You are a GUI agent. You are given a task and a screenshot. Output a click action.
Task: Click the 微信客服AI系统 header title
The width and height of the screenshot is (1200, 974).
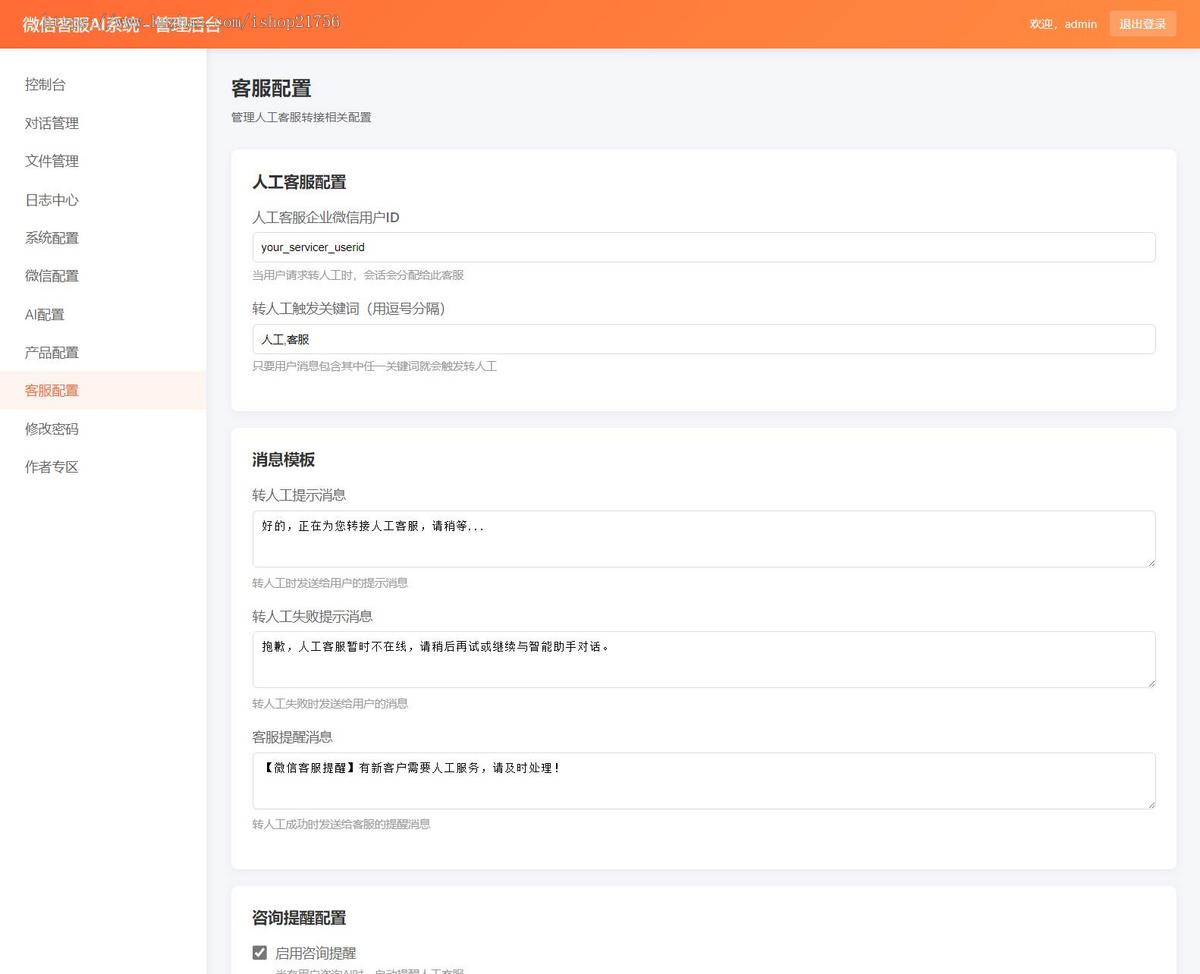point(122,24)
